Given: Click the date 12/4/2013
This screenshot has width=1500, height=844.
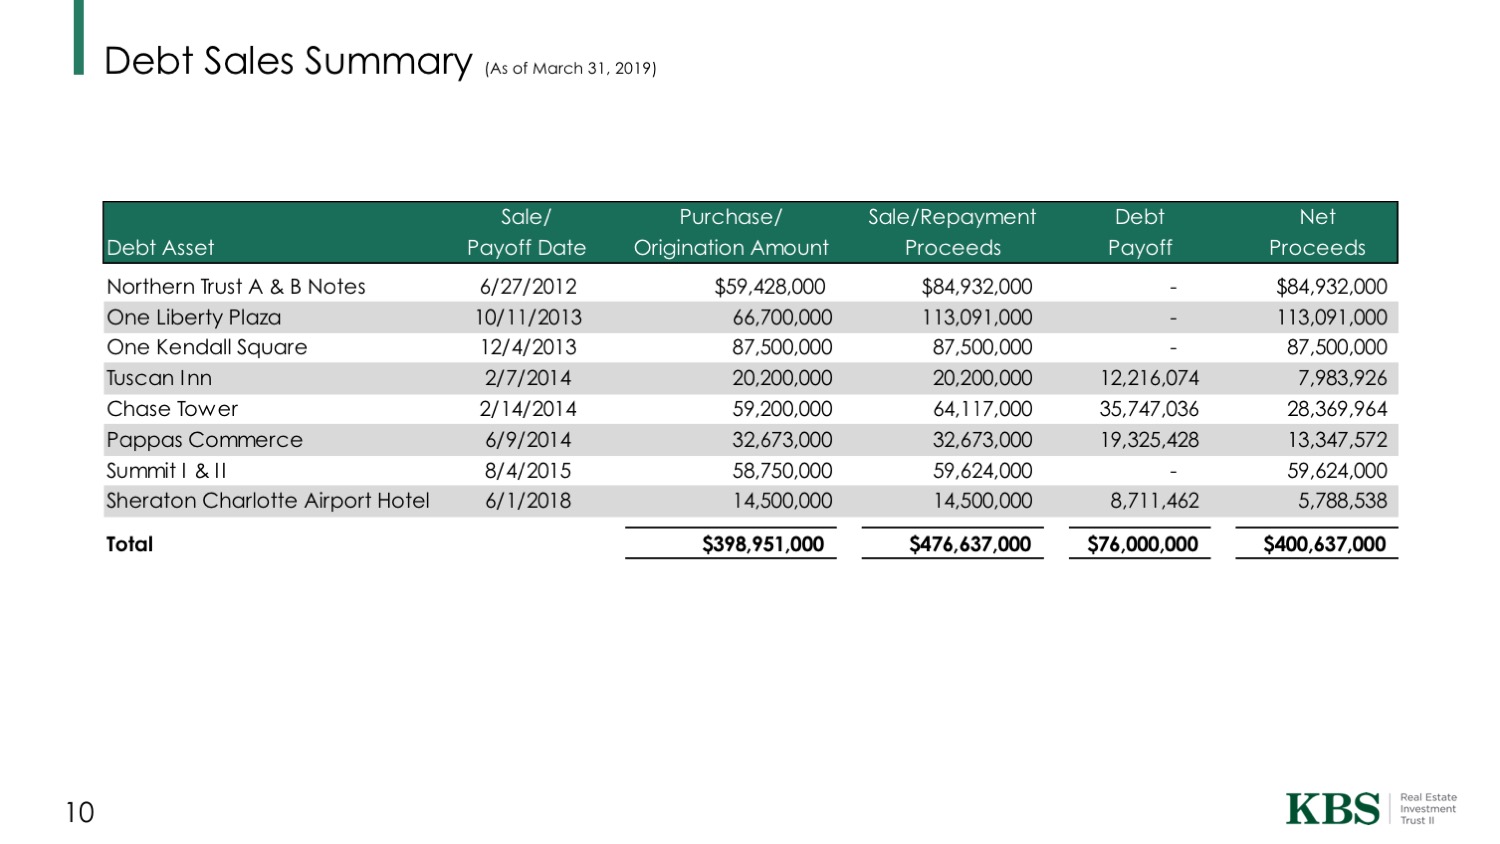Looking at the screenshot, I should 528,348.
